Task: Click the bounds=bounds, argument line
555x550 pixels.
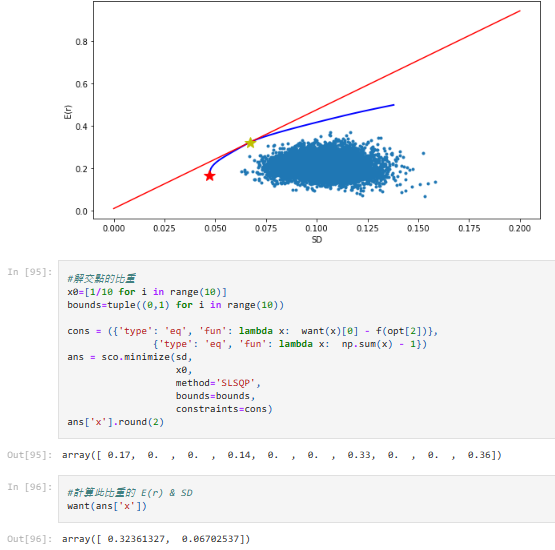Action: (216, 396)
